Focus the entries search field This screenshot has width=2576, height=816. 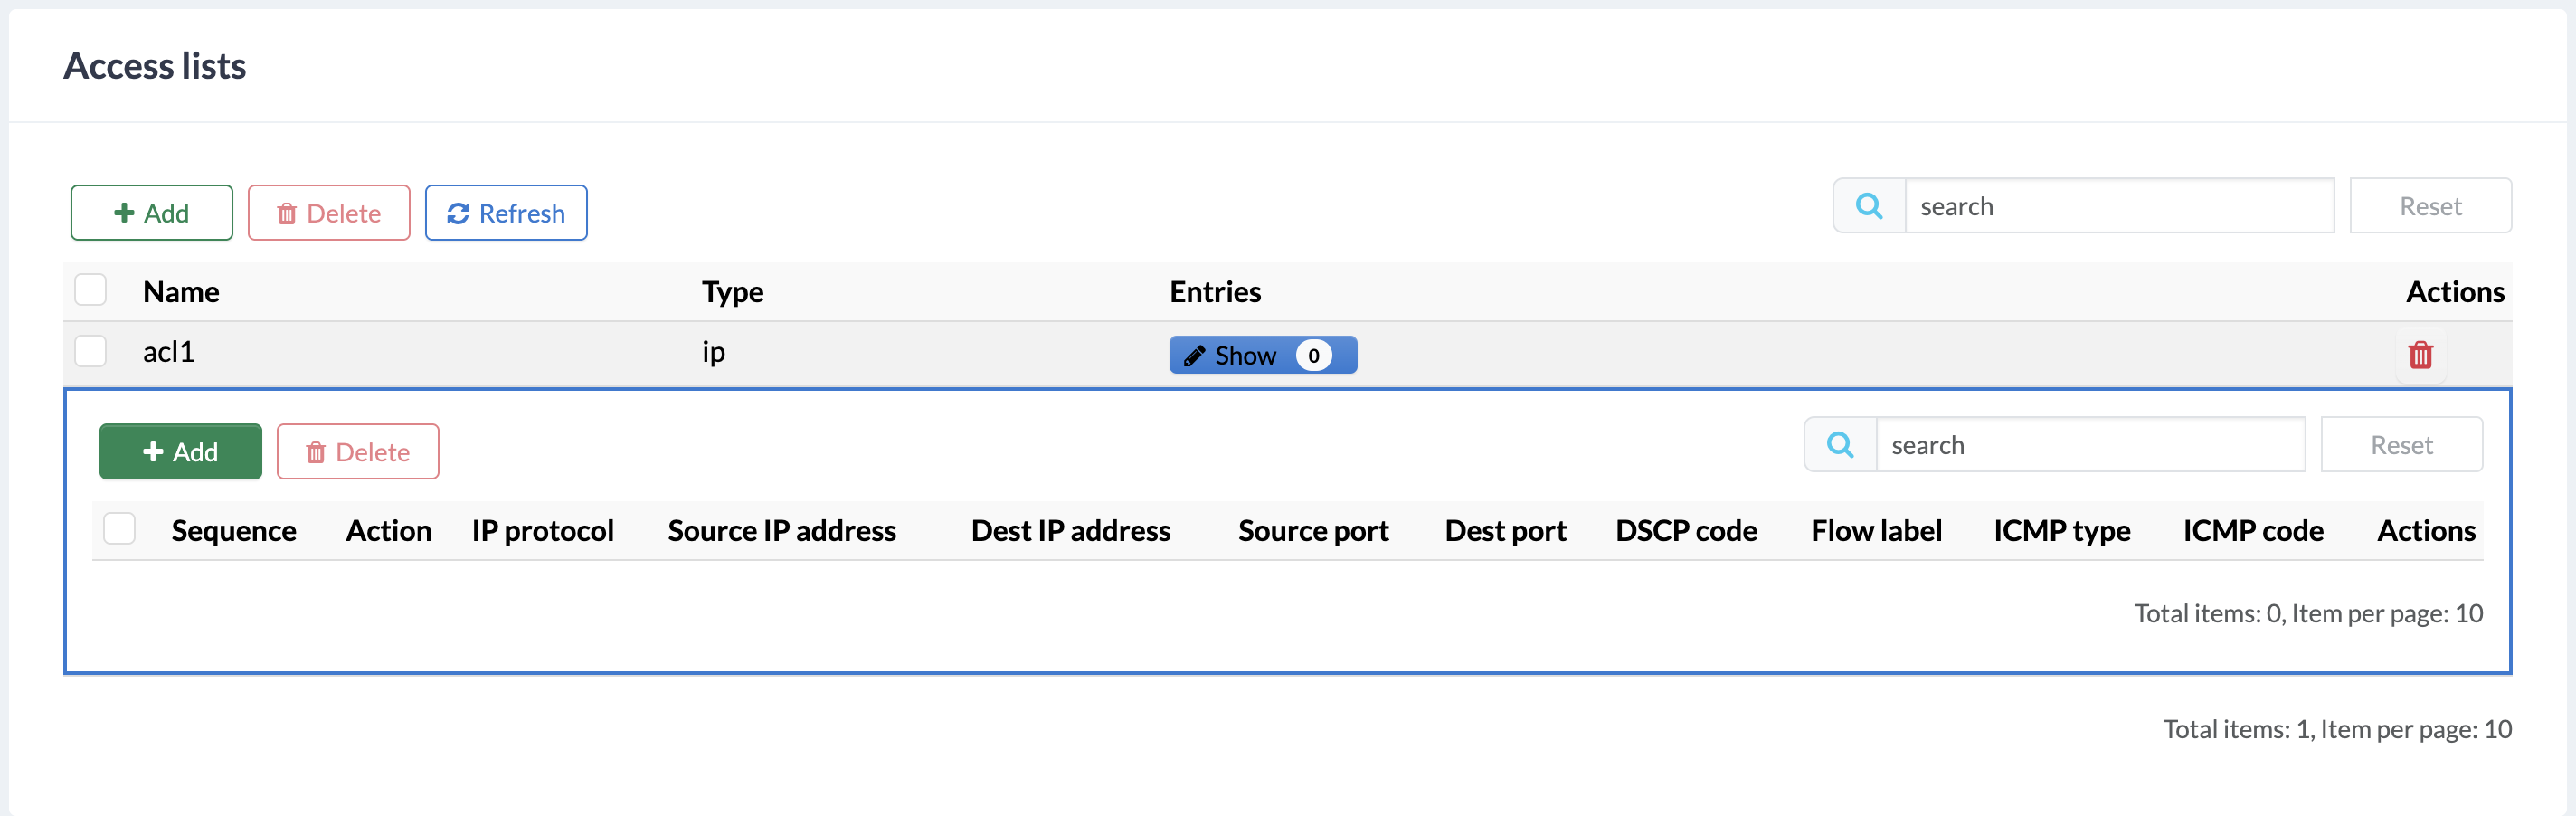coord(2089,445)
